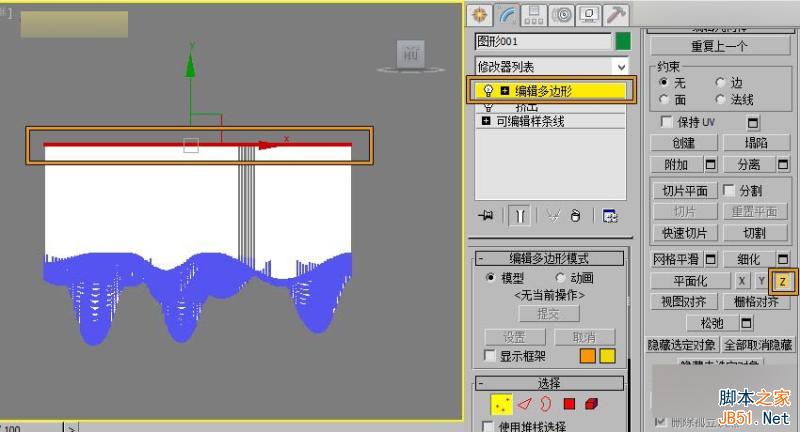Viewport: 800px width, 432px height.
Task: Expand the 可编辑样条线 stack entry
Action: [486, 121]
